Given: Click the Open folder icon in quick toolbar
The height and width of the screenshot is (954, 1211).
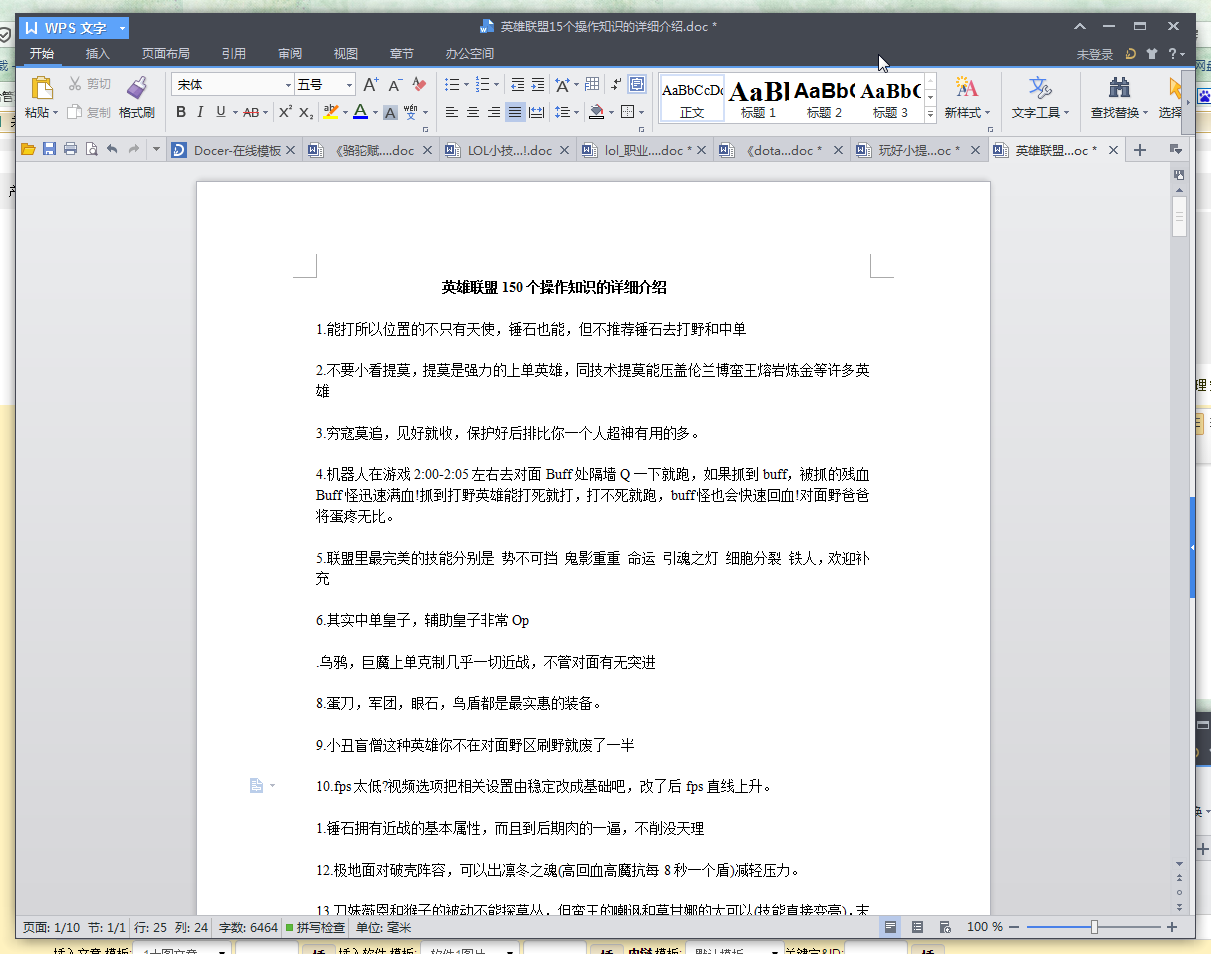Looking at the screenshot, I should 28,150.
